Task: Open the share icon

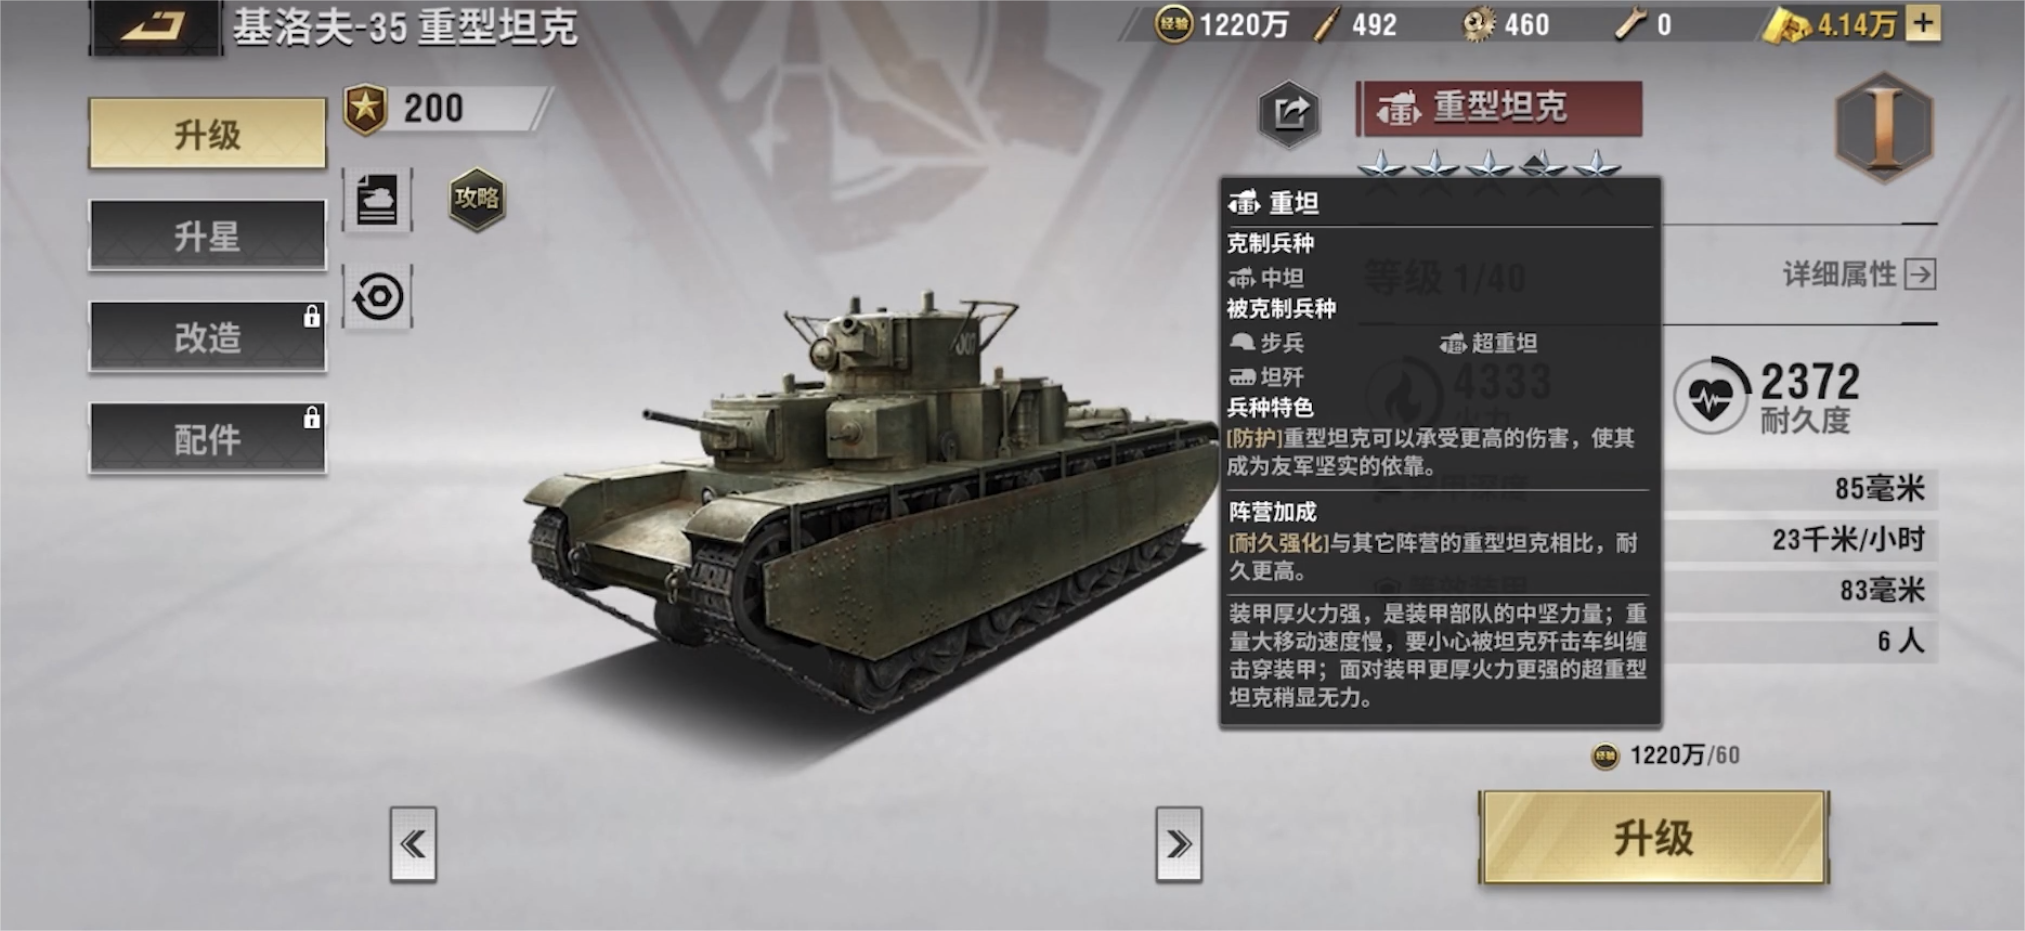Action: pyautogui.click(x=1289, y=113)
